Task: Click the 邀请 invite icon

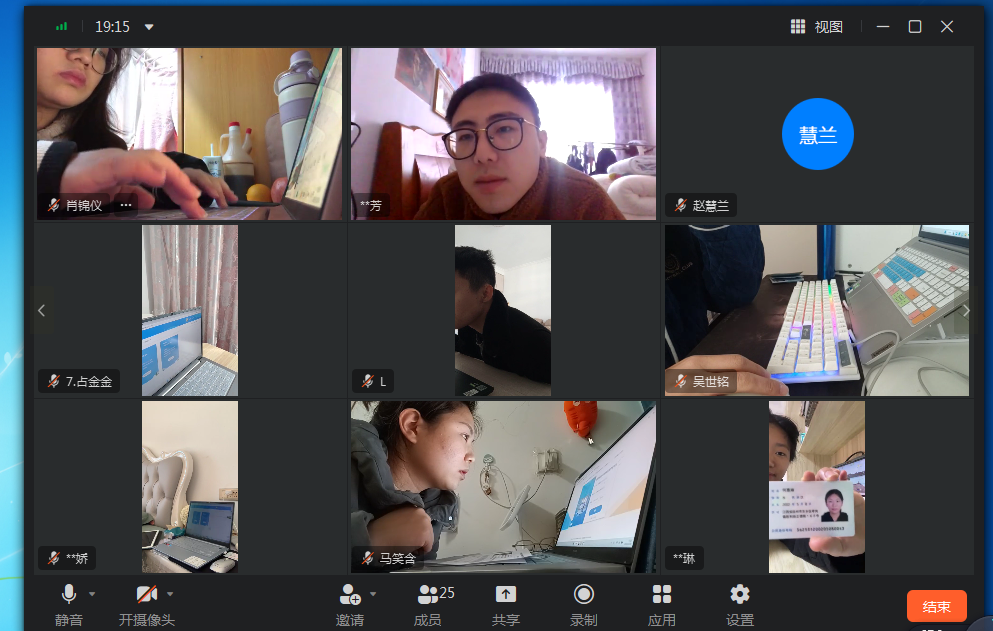Action: click(350, 595)
